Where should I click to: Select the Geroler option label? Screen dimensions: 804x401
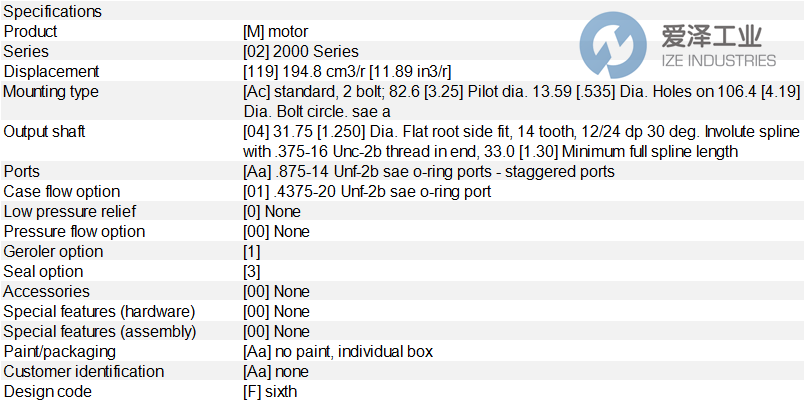click(54, 252)
